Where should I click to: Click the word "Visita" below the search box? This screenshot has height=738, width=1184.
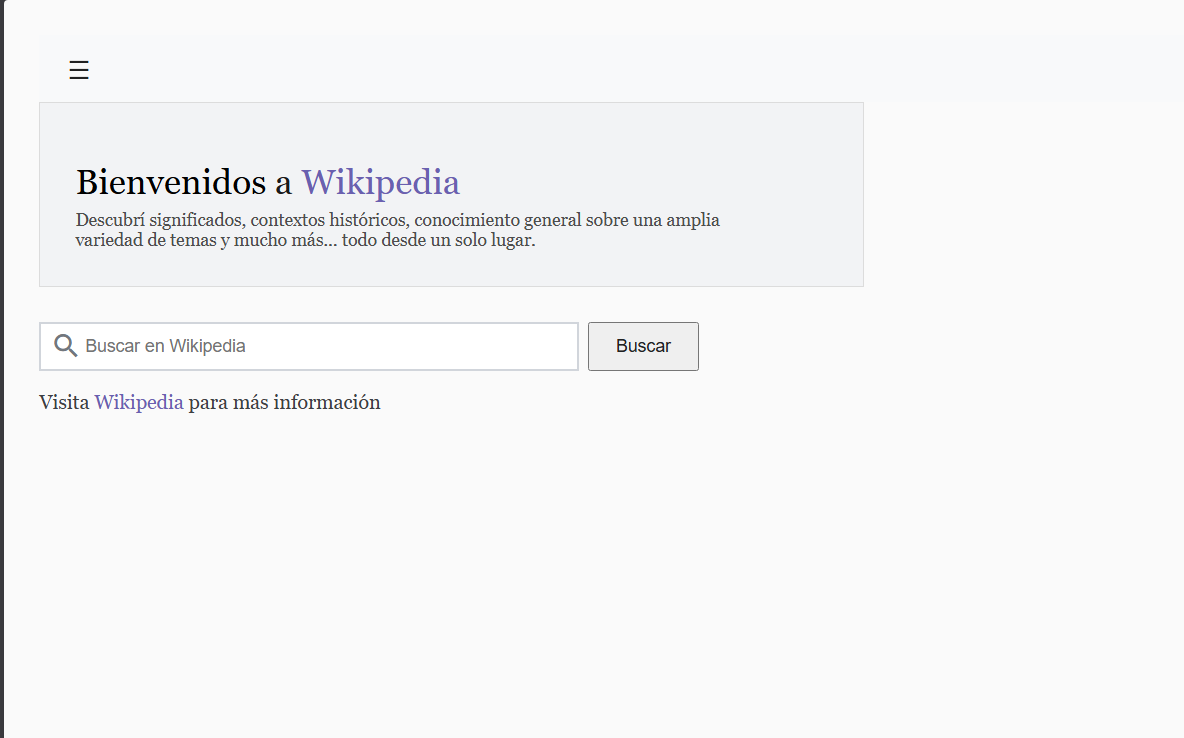[64, 402]
